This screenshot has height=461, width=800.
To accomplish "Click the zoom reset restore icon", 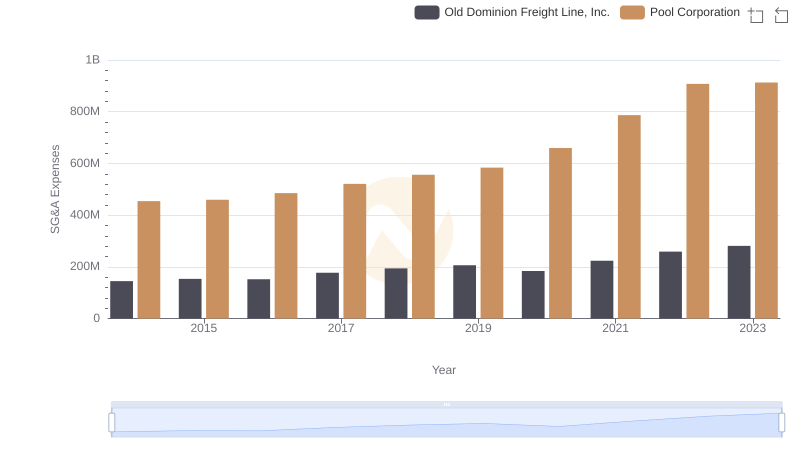I will point(781,15).
